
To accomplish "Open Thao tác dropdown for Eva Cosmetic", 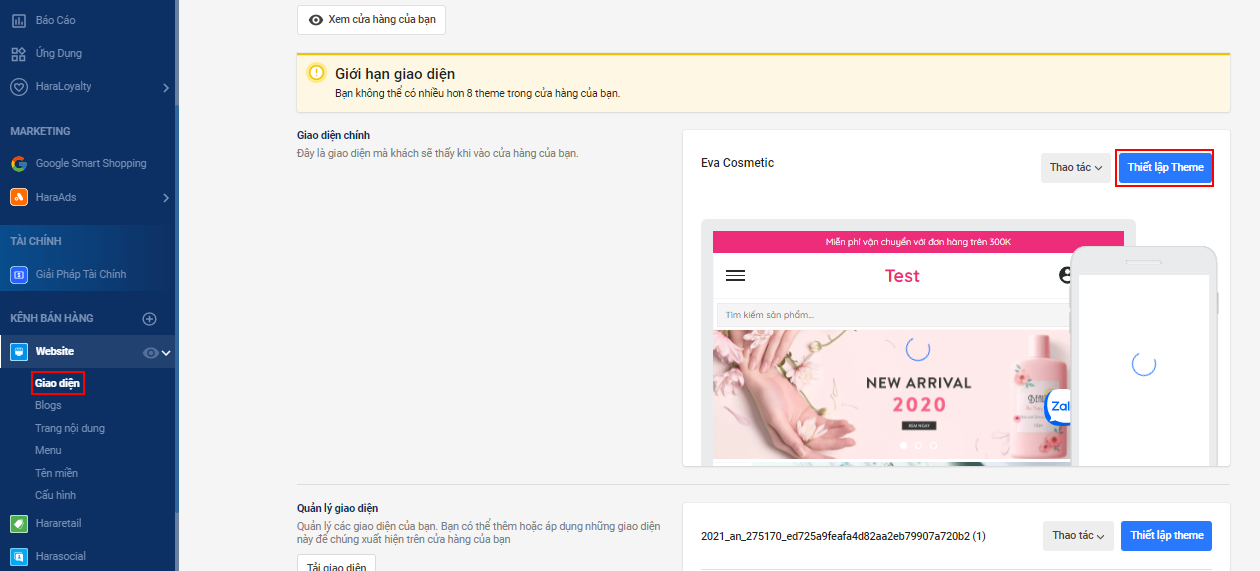I will 1076,167.
